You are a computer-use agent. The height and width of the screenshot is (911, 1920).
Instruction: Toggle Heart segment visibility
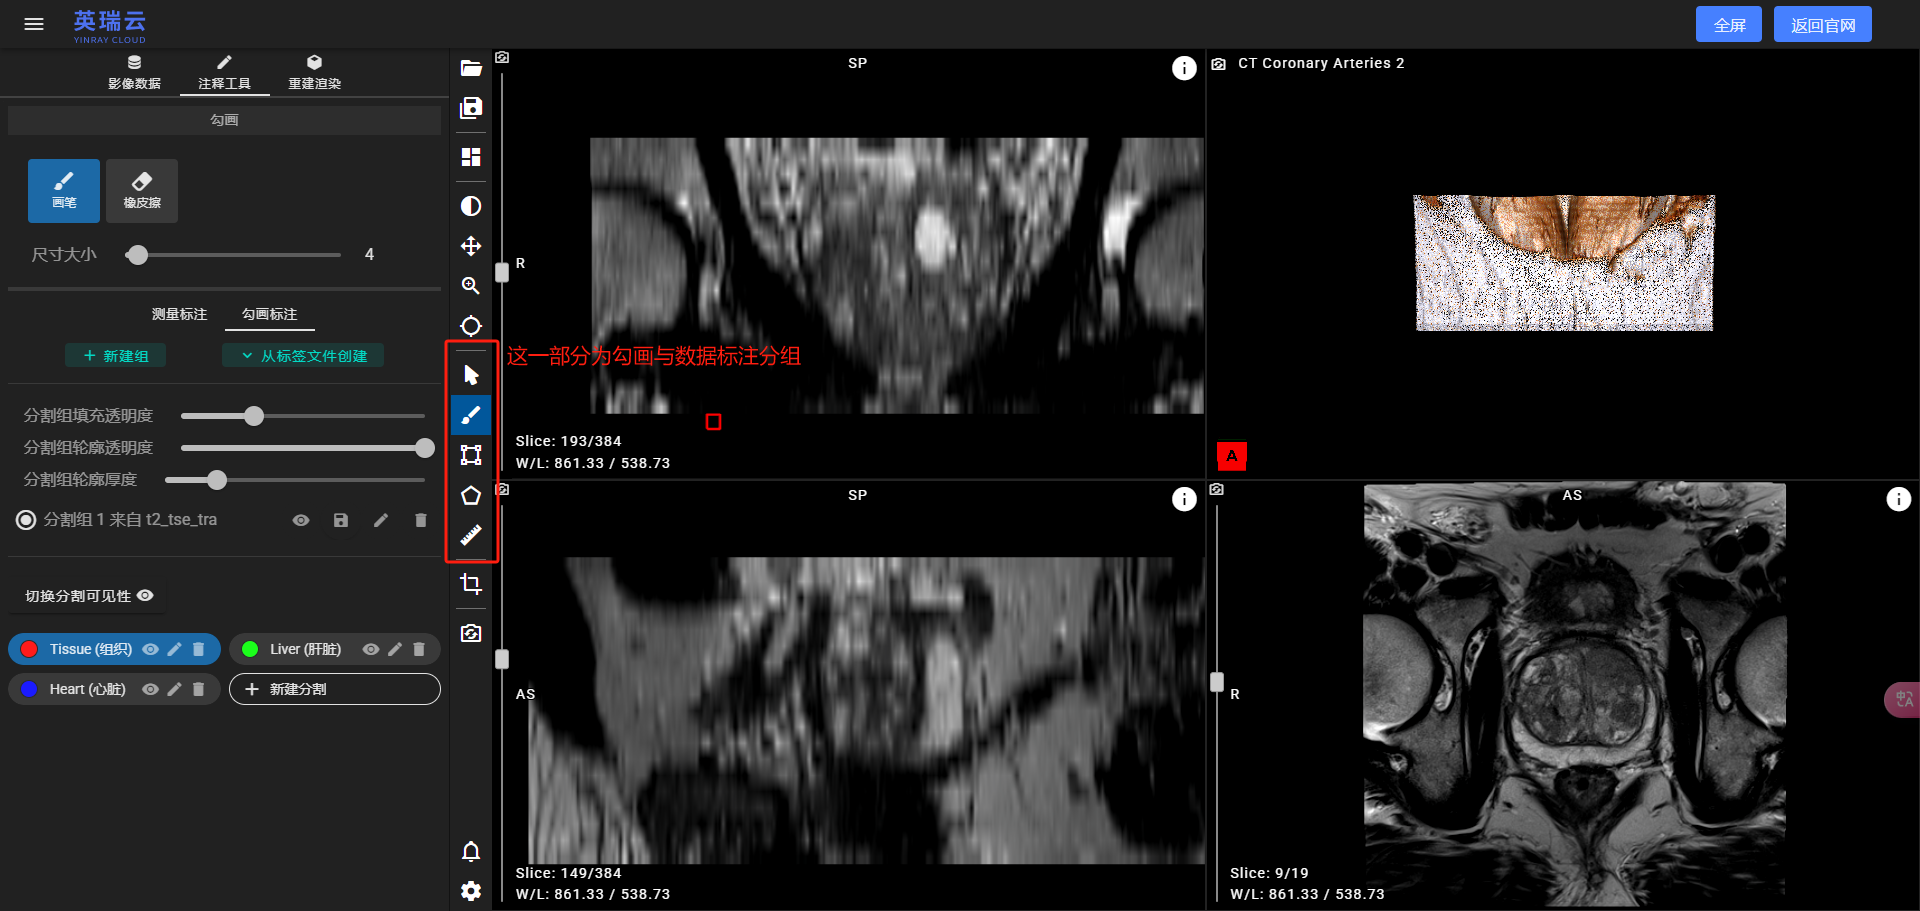151,689
